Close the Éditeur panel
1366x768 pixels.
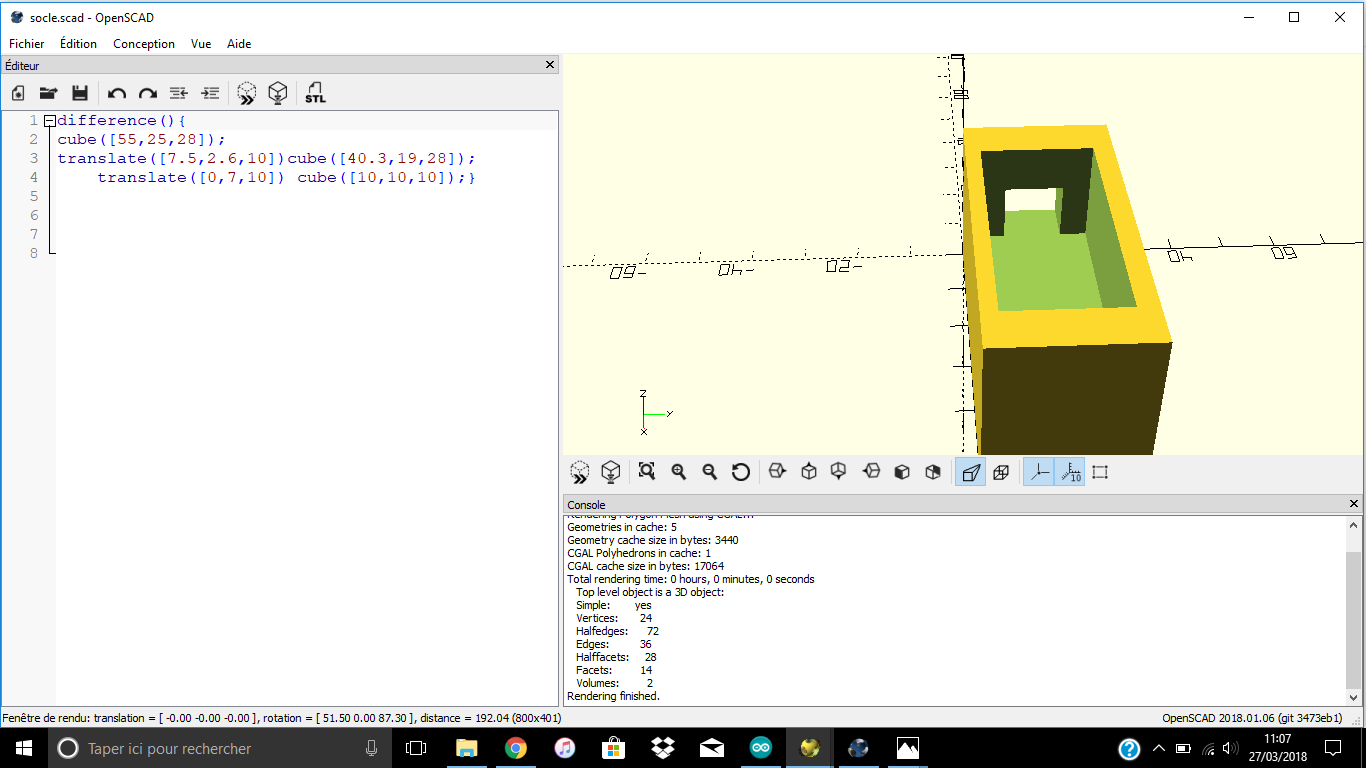click(550, 65)
